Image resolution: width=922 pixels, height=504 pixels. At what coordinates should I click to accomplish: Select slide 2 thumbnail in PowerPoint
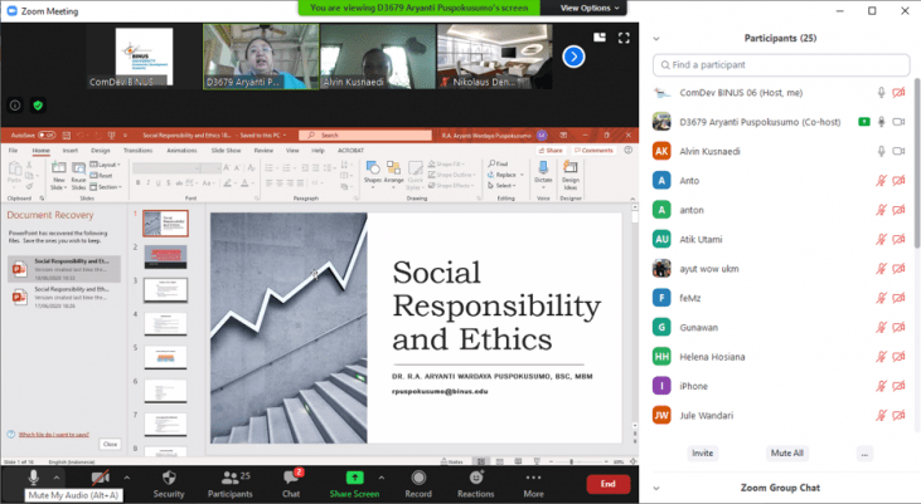pos(166,257)
